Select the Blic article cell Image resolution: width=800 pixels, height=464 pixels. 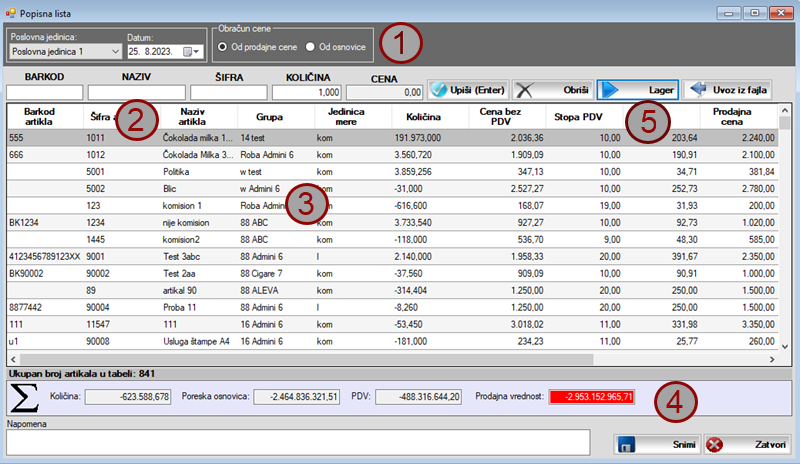[199, 189]
